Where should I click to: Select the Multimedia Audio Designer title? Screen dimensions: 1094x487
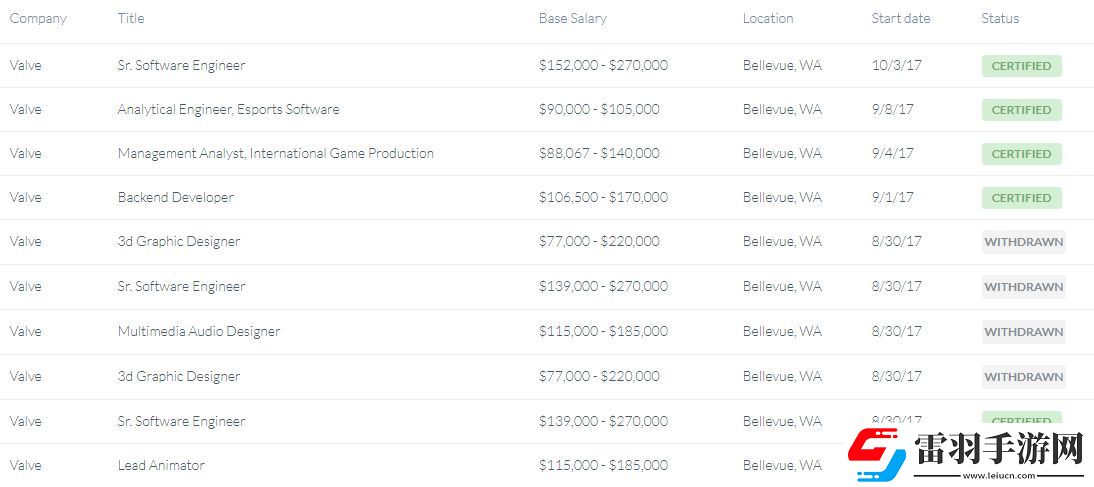[198, 332]
